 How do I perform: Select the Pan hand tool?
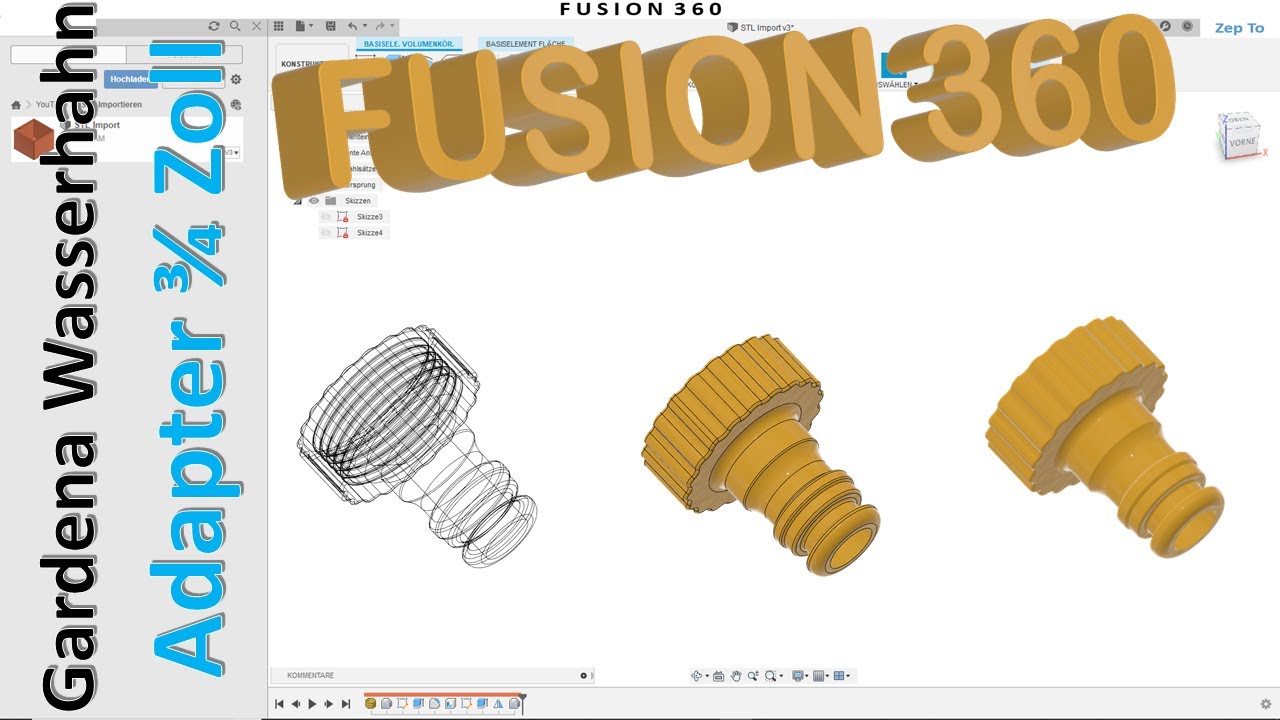tap(736, 676)
